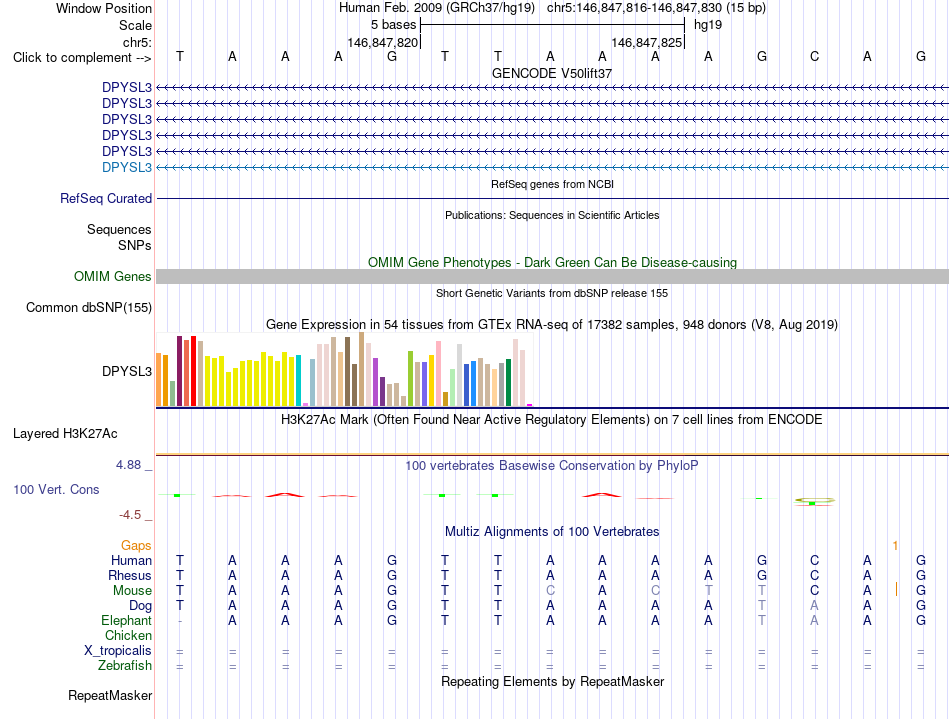Click the cyan bar in the GTEx expression chart
The width and height of the screenshot is (950, 719).
tap(298, 380)
